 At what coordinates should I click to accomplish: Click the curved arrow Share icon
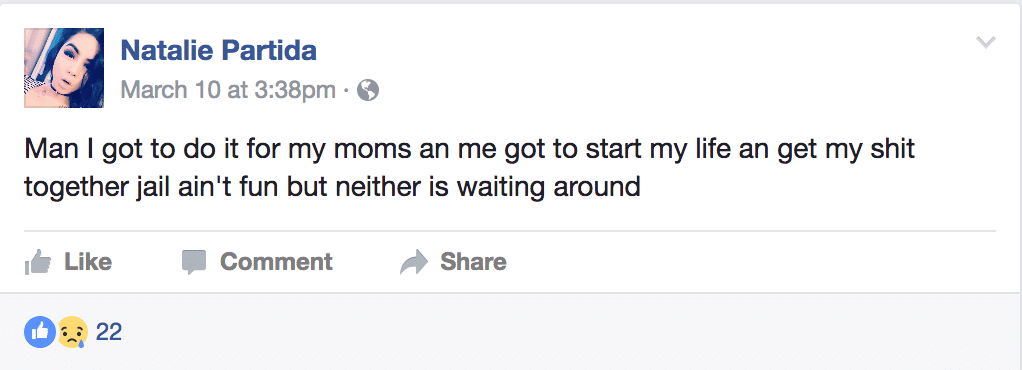(413, 262)
